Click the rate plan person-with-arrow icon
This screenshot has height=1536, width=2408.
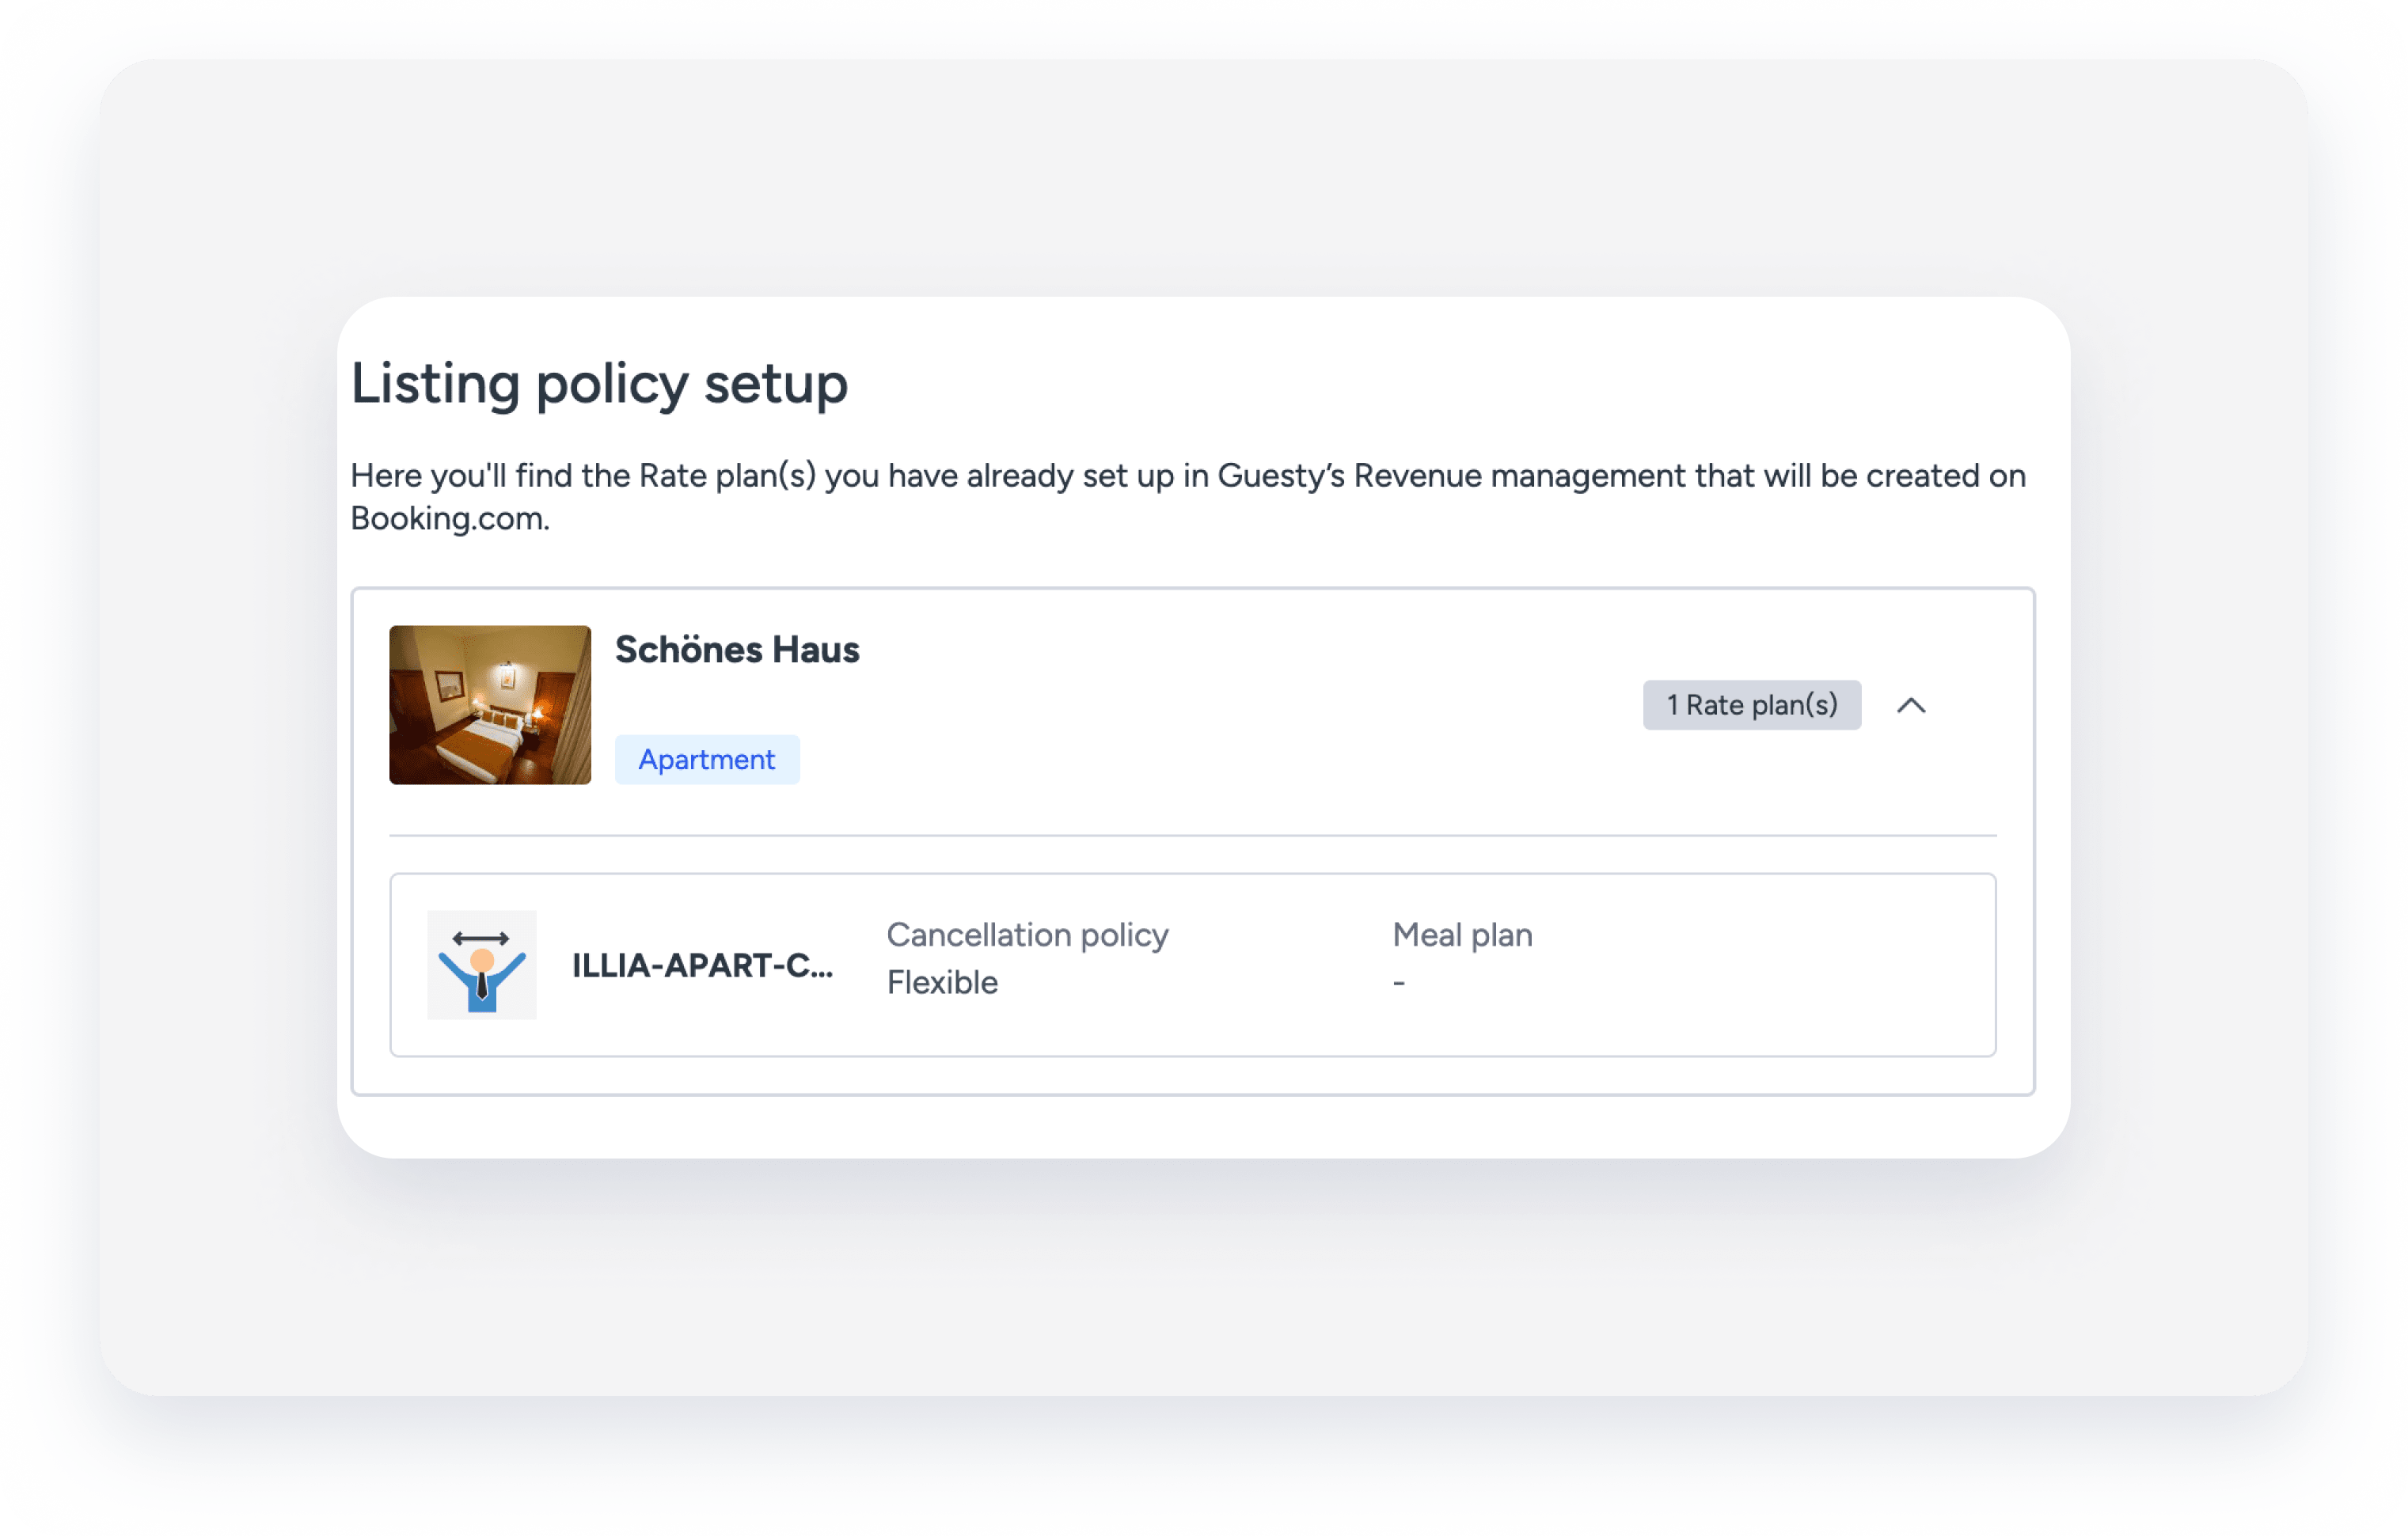[482, 965]
